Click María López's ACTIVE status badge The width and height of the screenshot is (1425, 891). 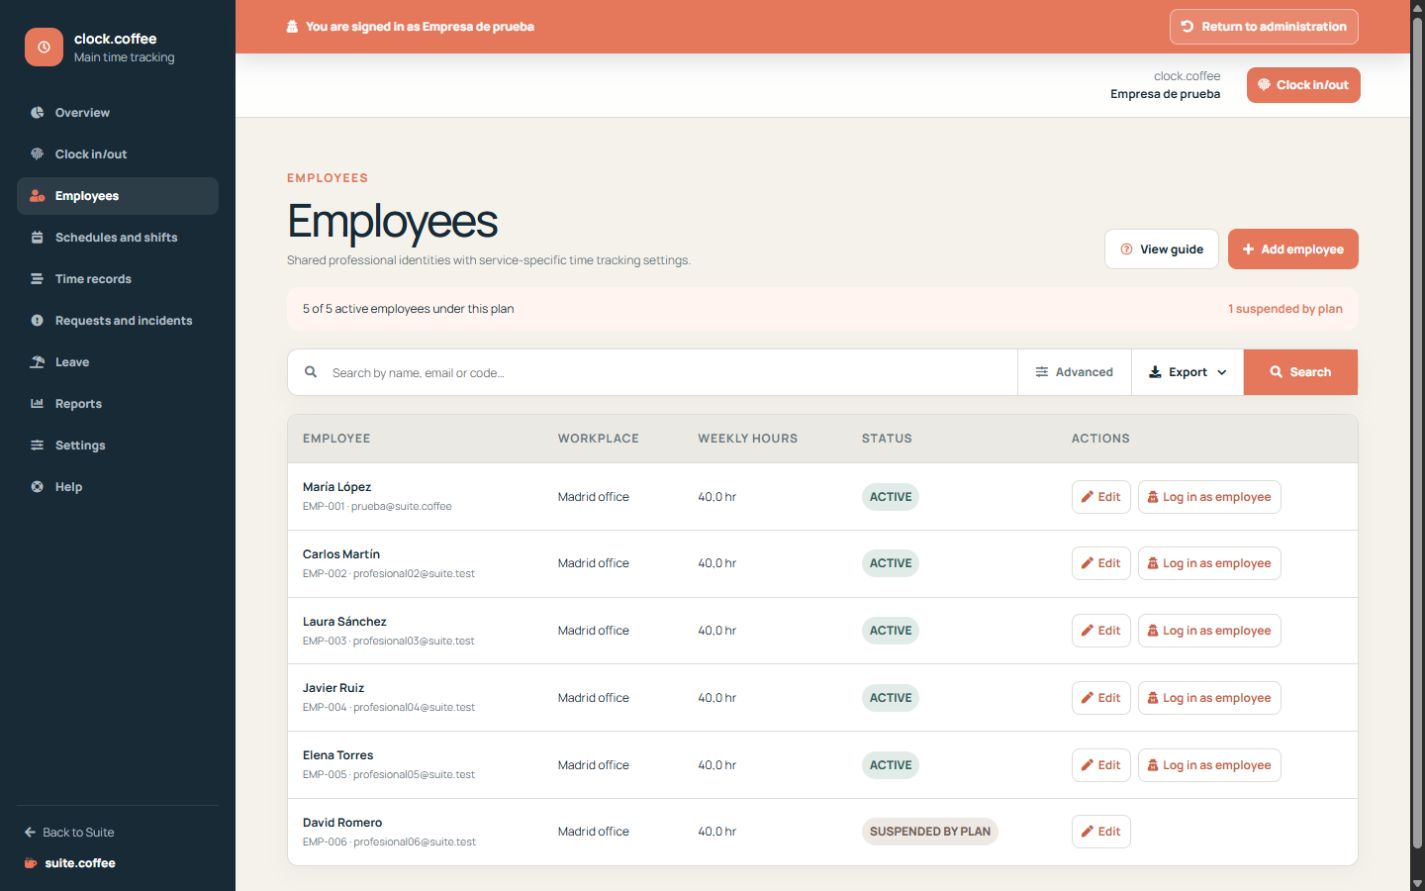890,497
